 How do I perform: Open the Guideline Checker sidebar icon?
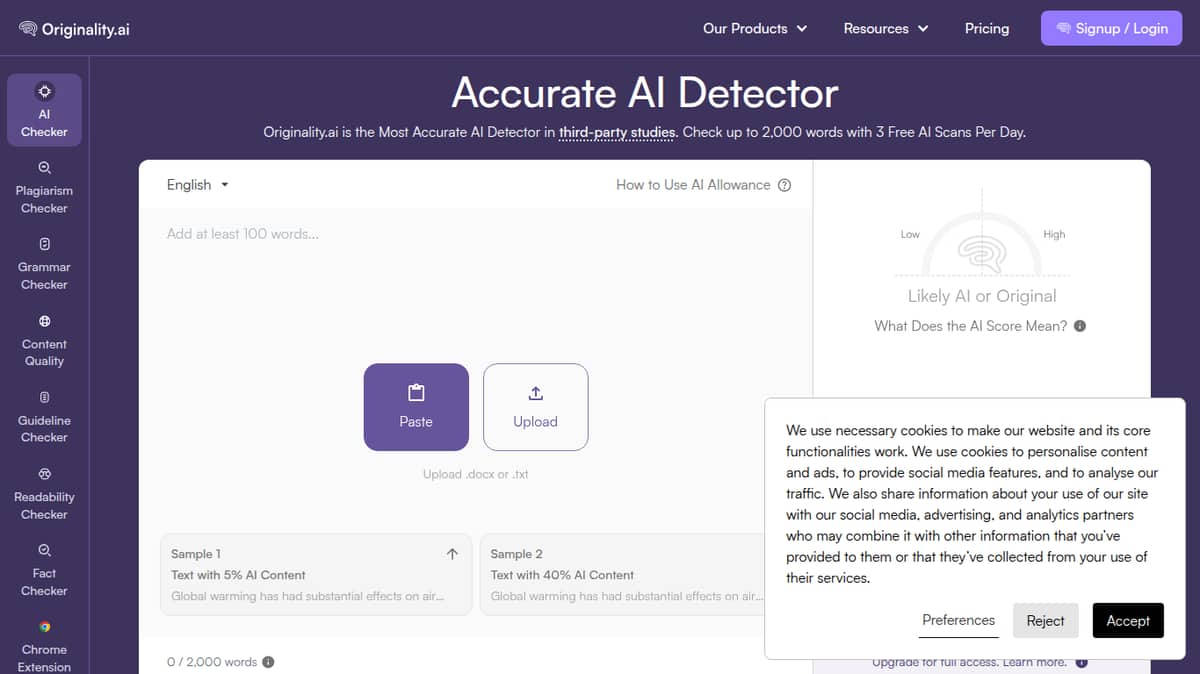[44, 397]
